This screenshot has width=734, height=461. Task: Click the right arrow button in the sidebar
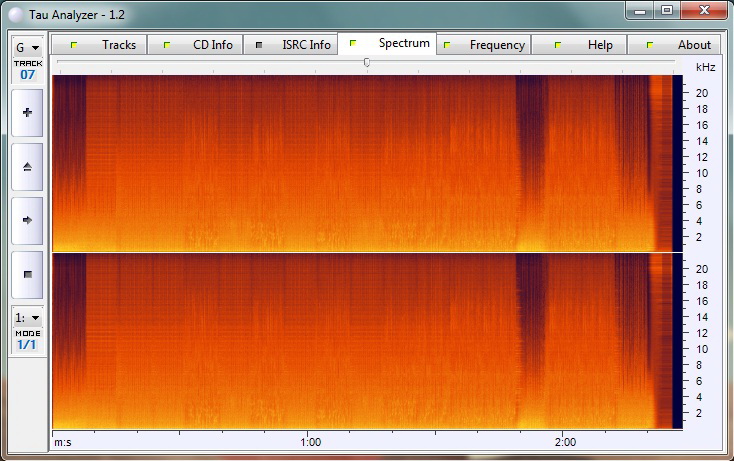point(27,219)
